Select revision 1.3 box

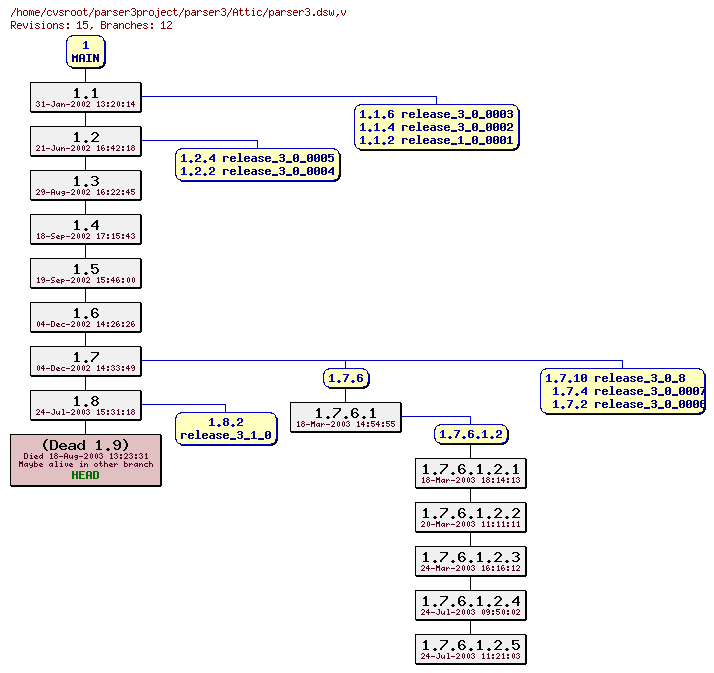(x=86, y=185)
